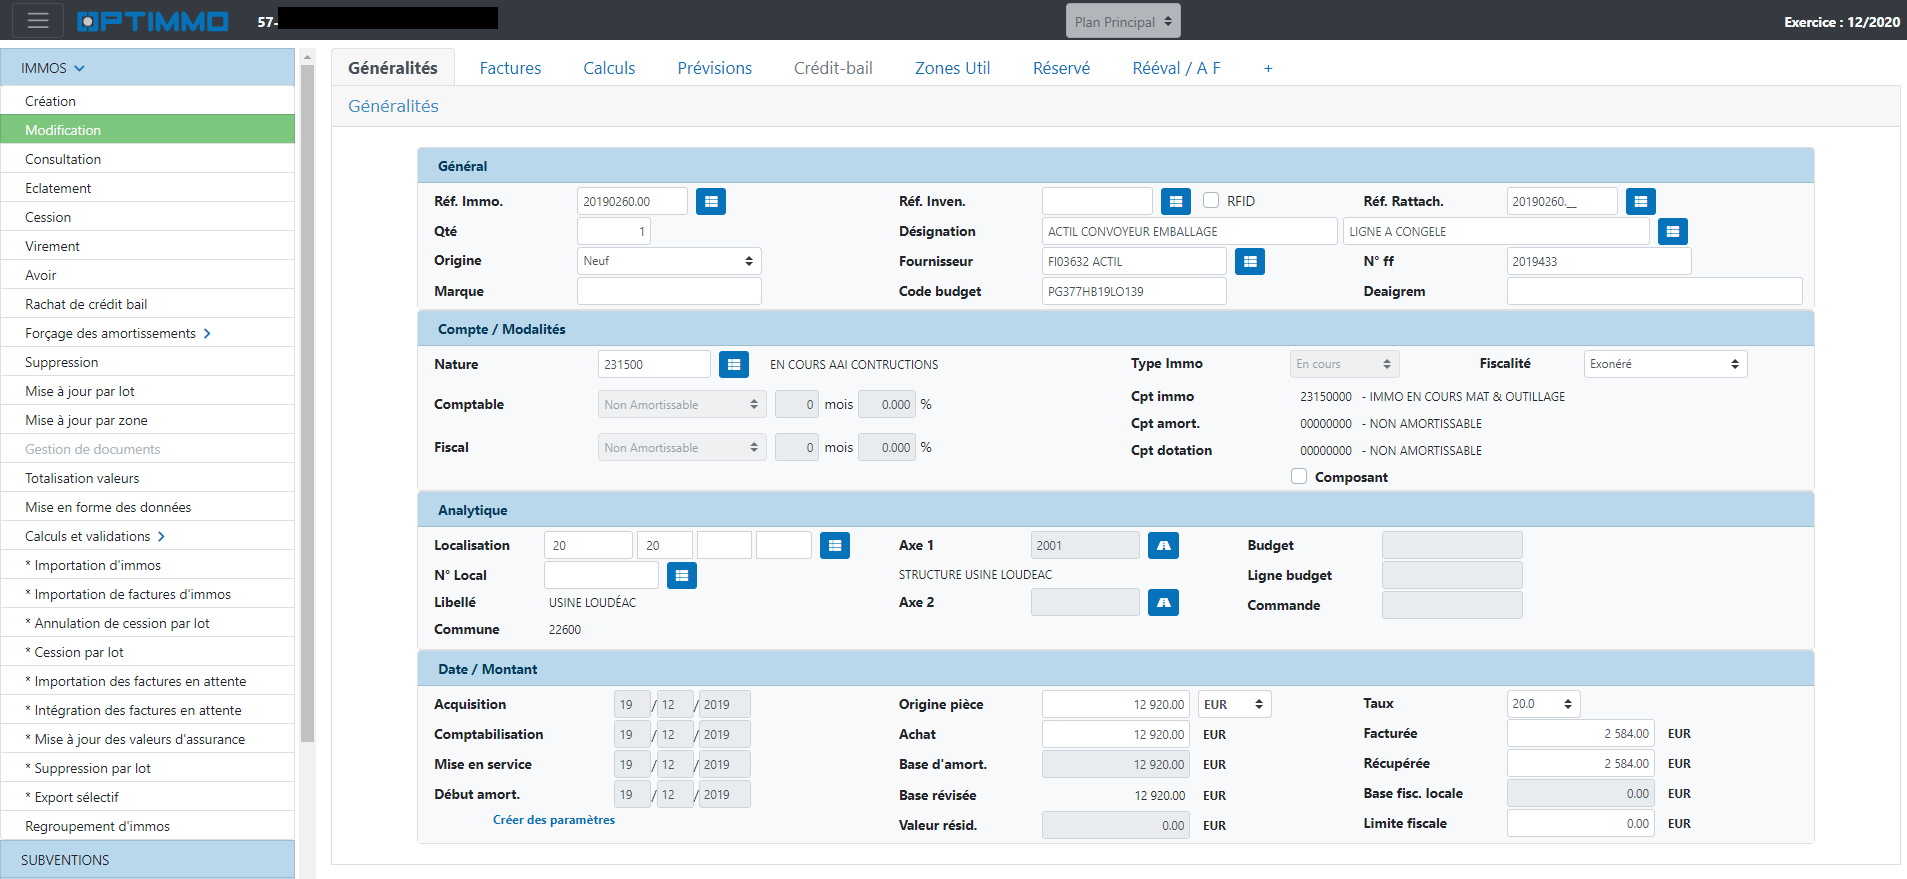Viewport: 1907px width, 879px height.
Task: Open the Fiscal amortization mode dropdown
Action: coord(682,447)
